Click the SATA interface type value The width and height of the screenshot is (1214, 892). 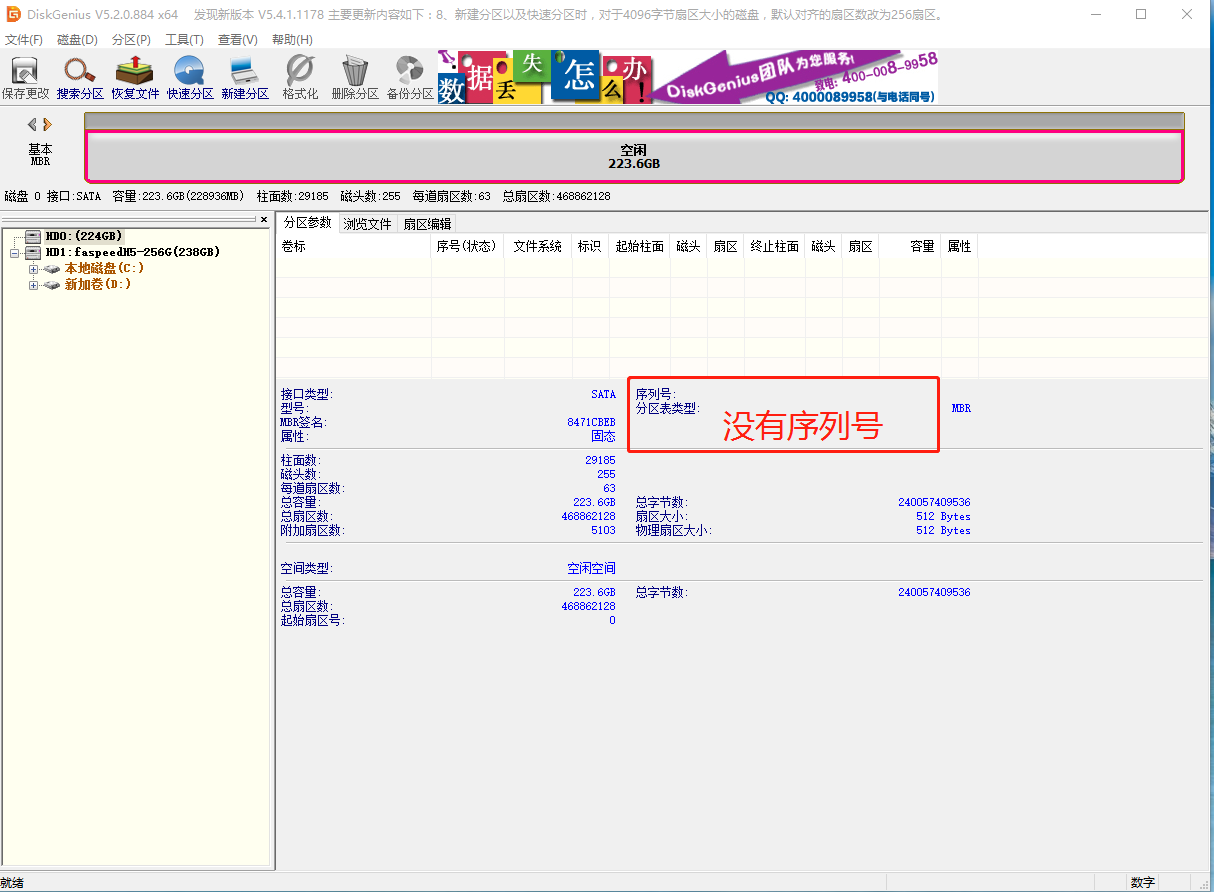pos(603,395)
